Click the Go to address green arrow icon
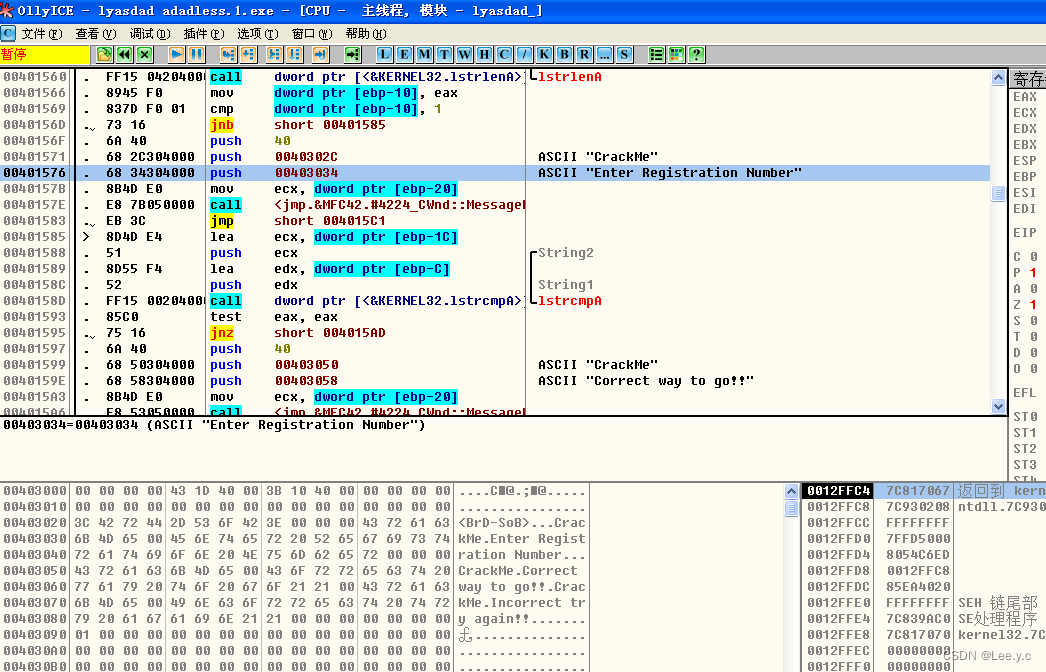The height and width of the screenshot is (672, 1046). [x=352, y=55]
